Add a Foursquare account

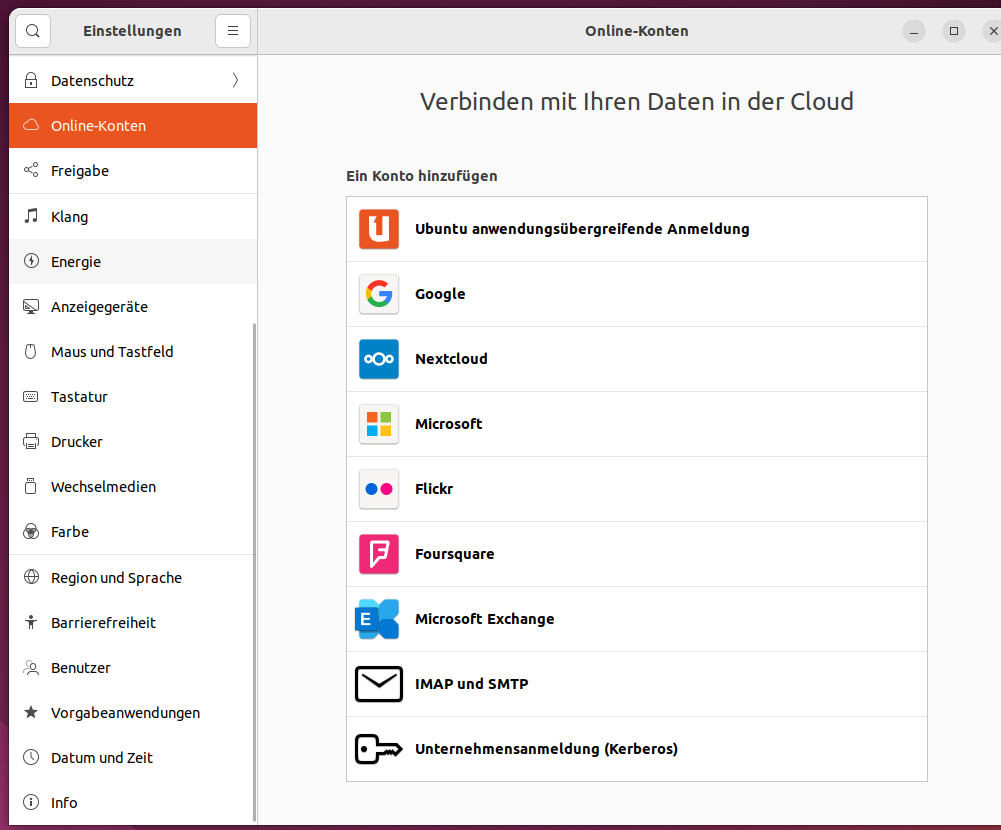(636, 554)
